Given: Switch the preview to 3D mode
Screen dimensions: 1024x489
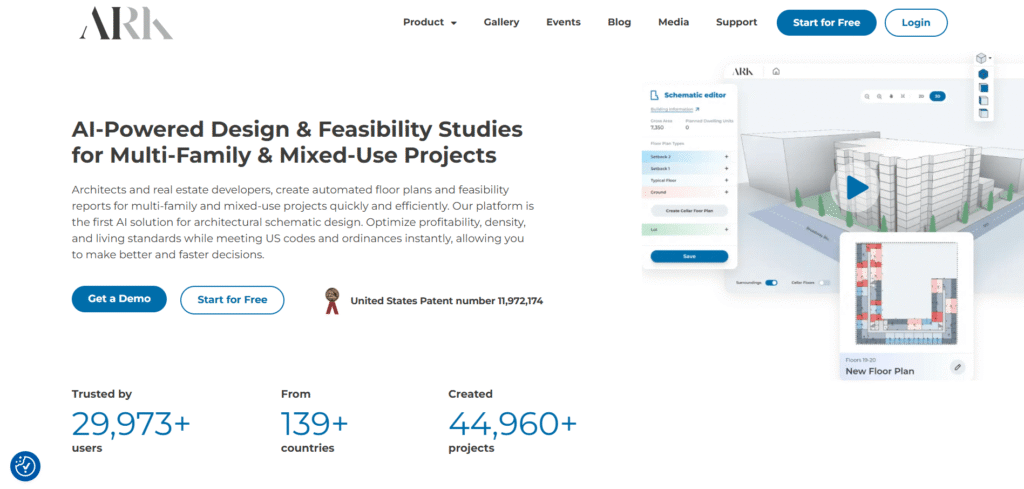Looking at the screenshot, I should click(x=938, y=96).
